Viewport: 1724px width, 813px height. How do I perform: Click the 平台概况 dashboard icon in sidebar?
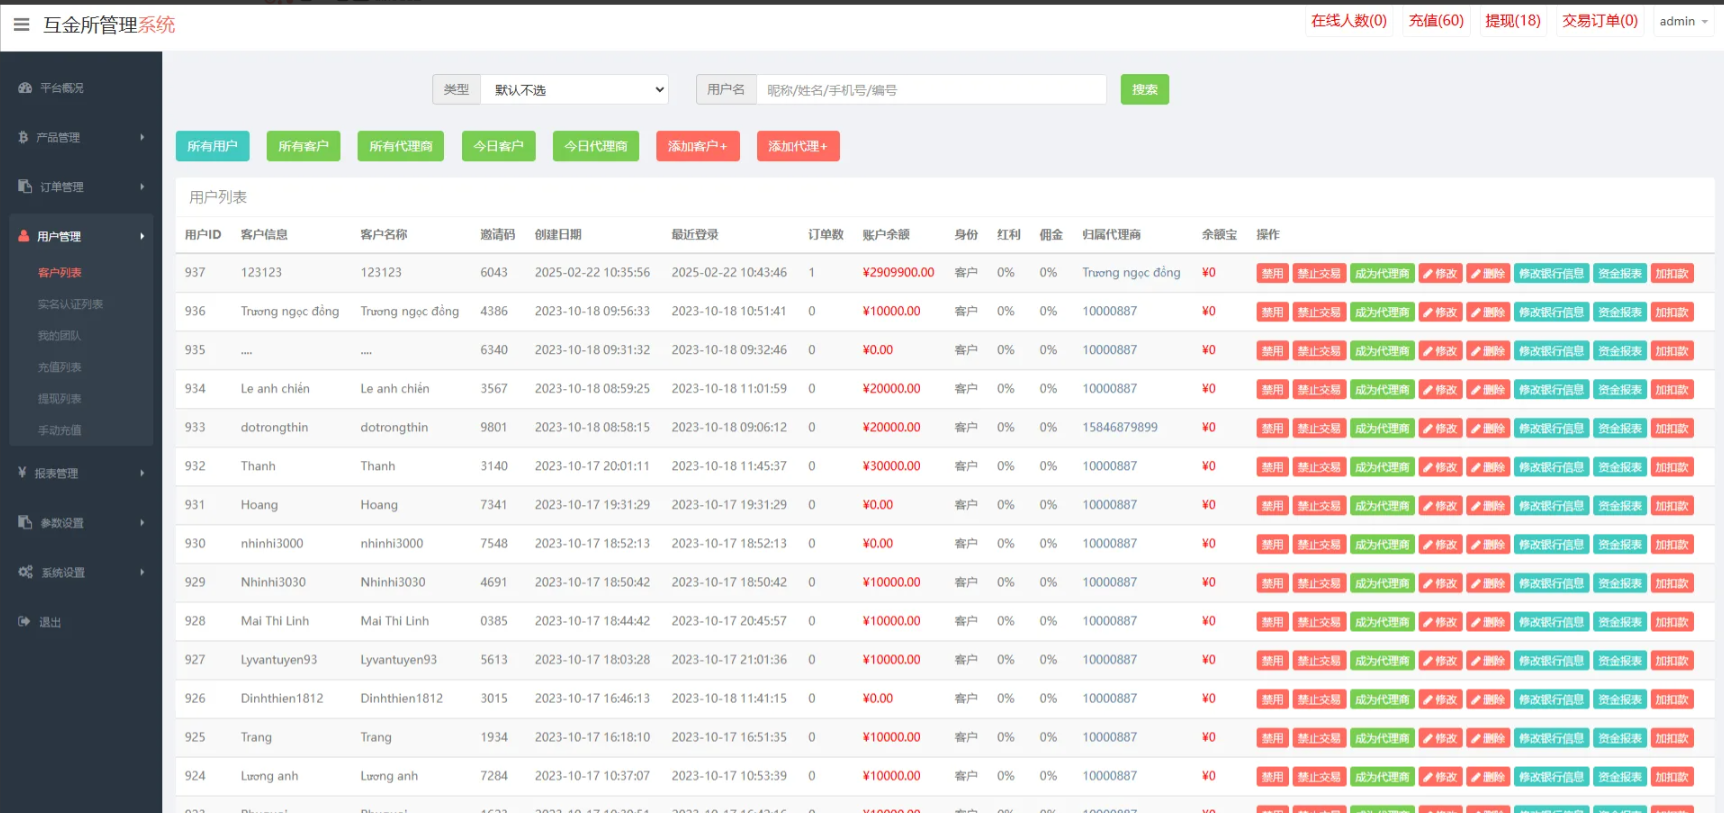[x=25, y=88]
